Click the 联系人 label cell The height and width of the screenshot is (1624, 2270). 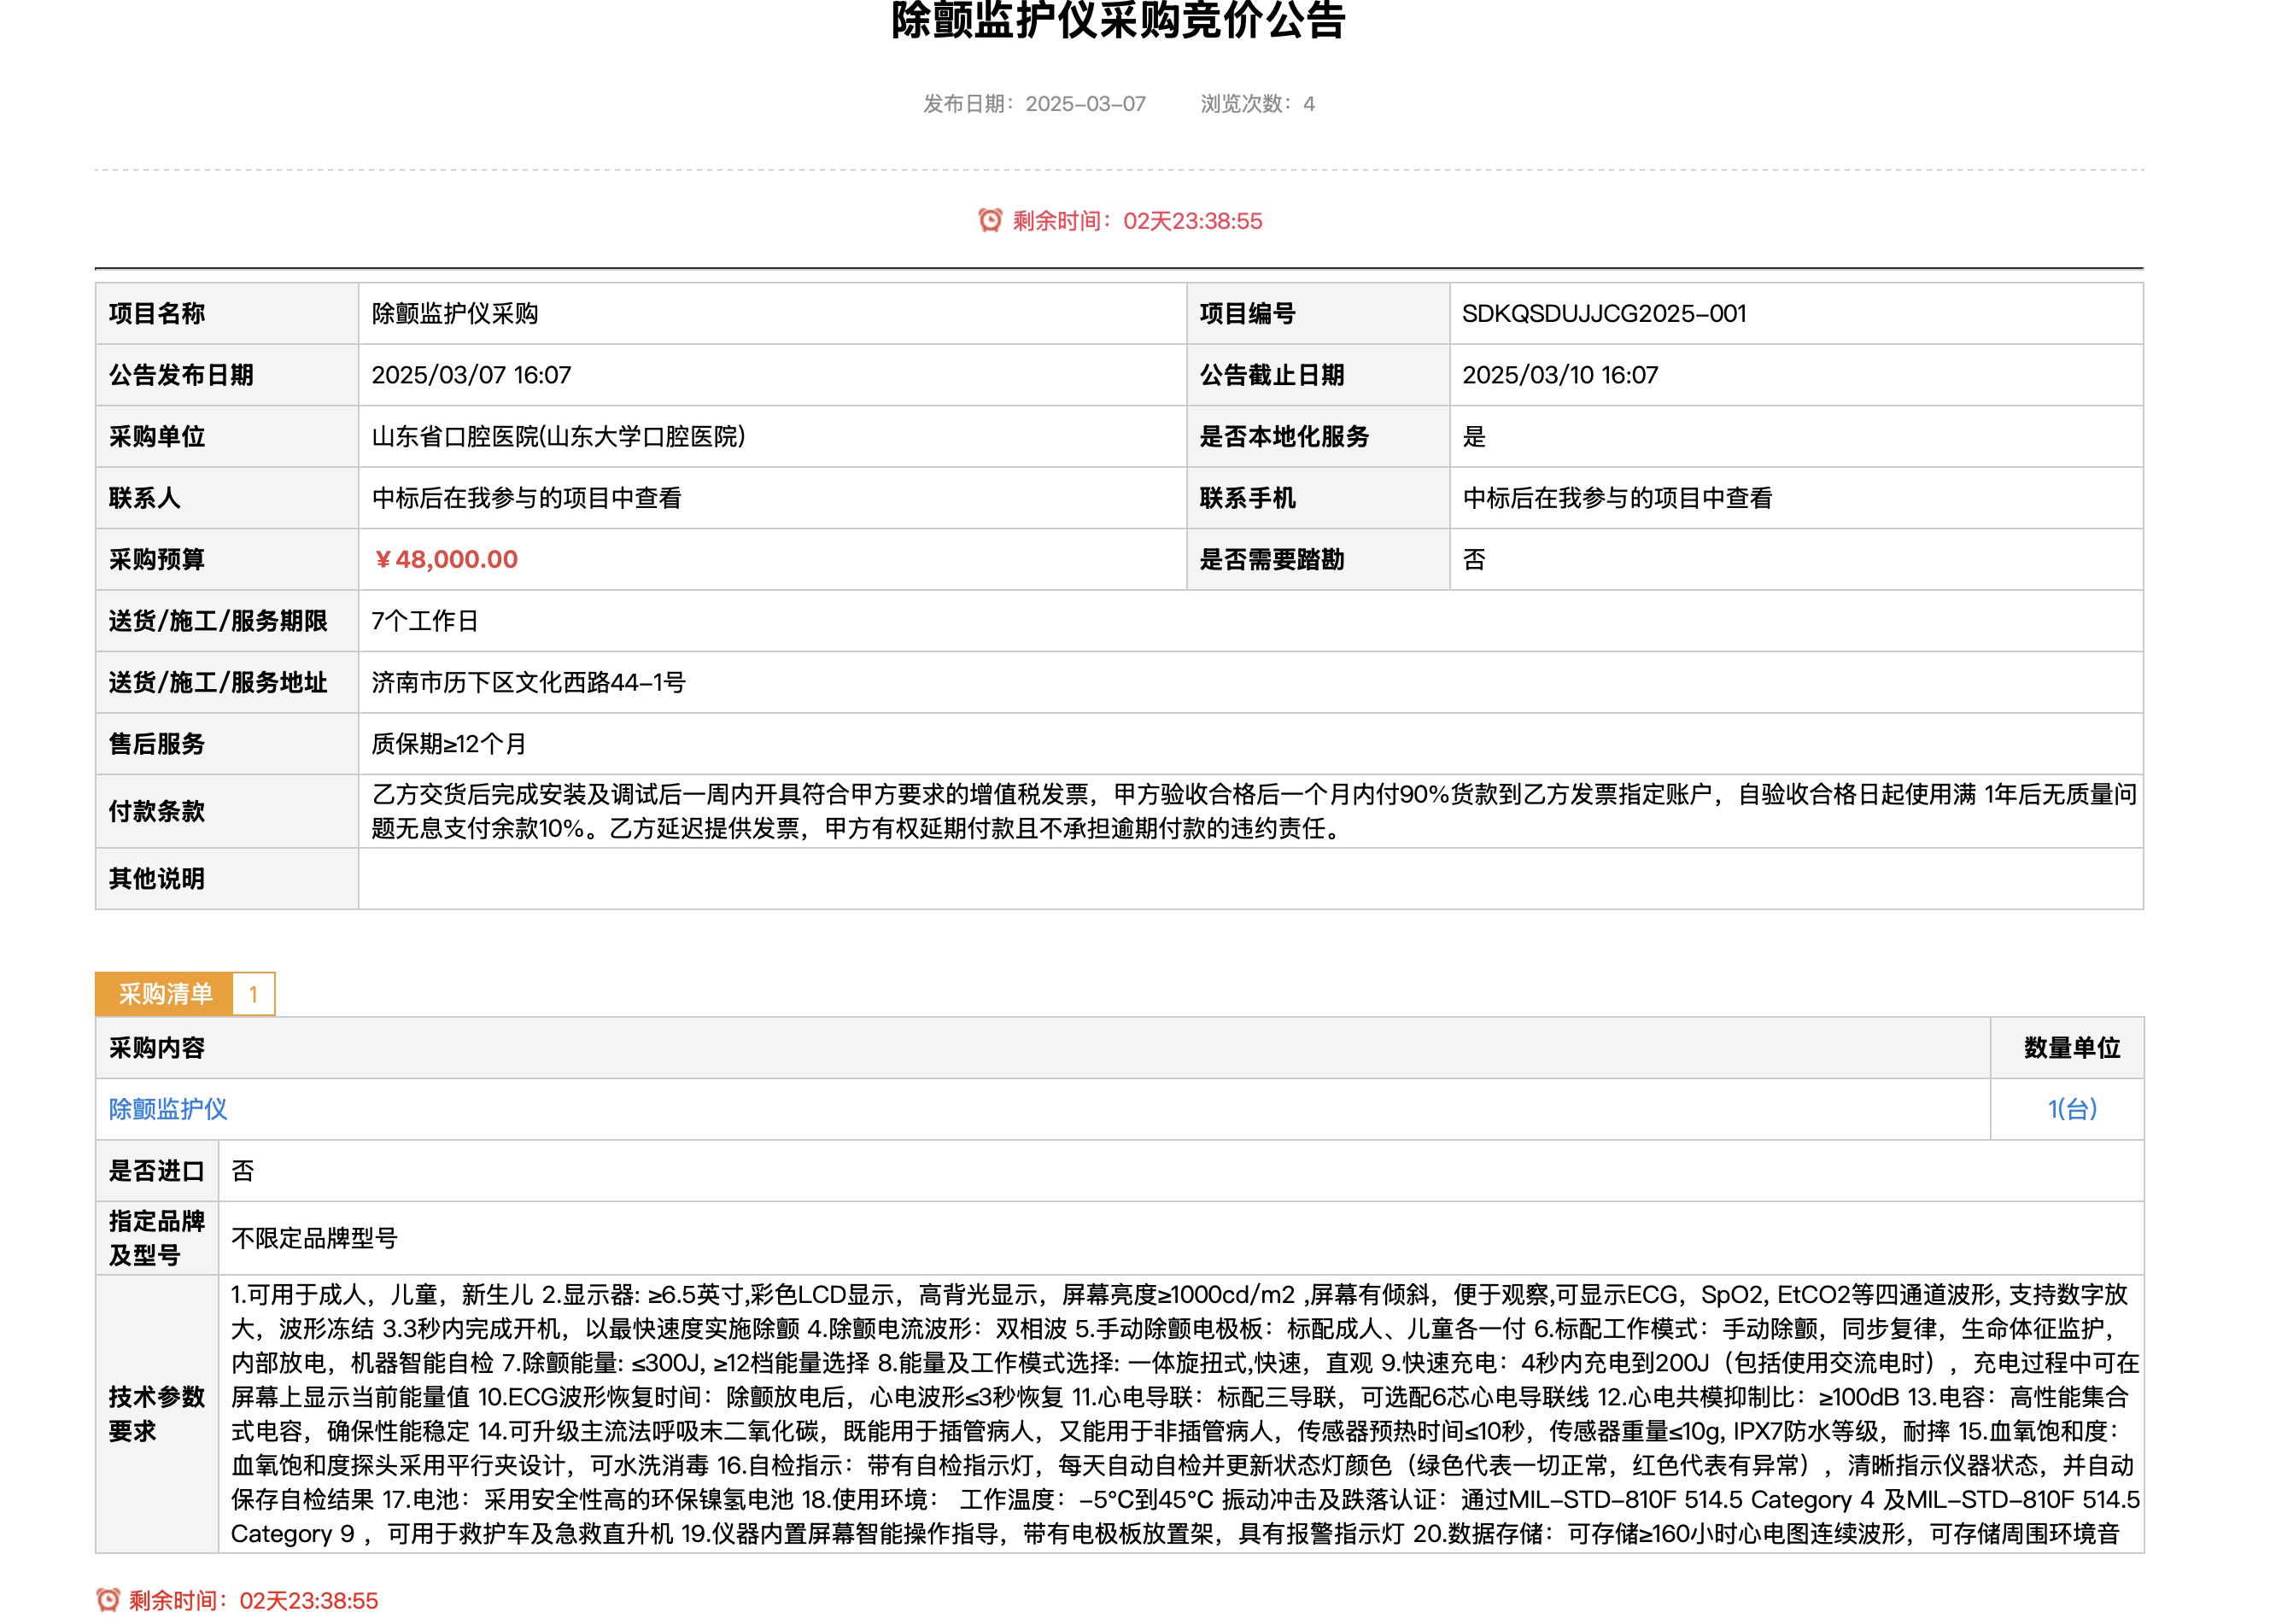point(227,498)
